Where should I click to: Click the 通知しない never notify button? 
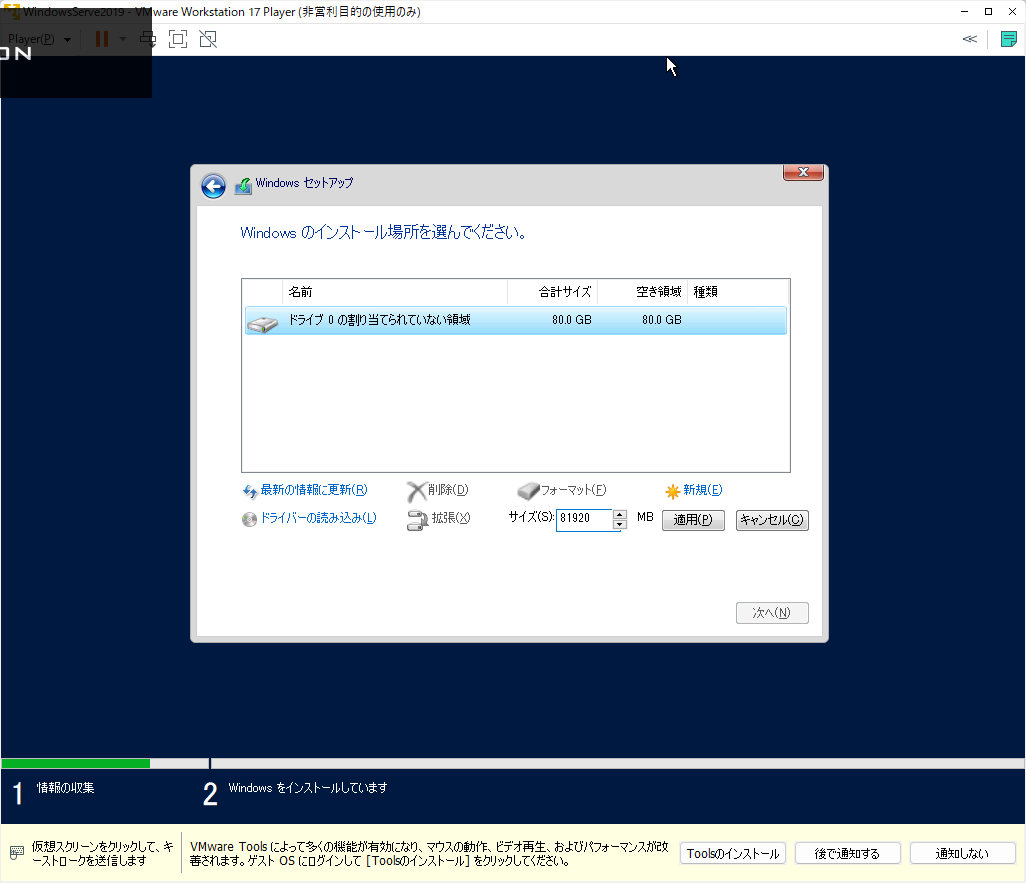(x=962, y=854)
